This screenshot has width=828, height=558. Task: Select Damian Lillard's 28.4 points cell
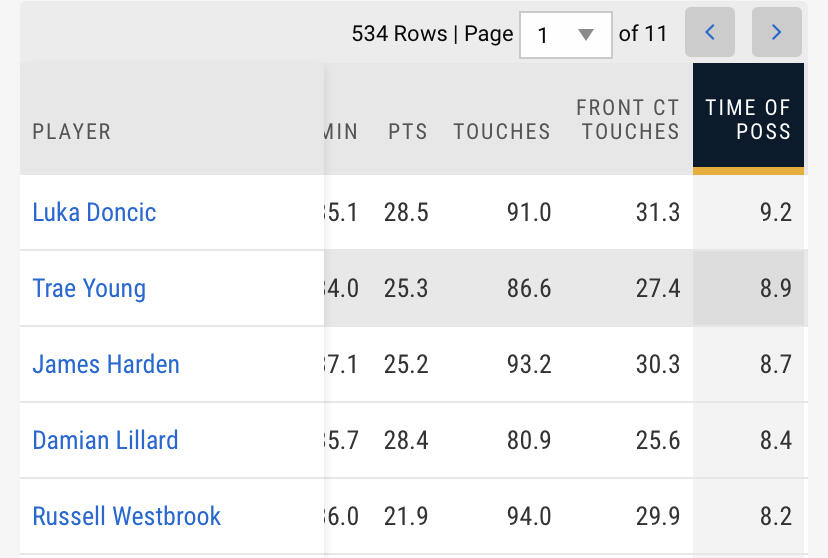406,440
